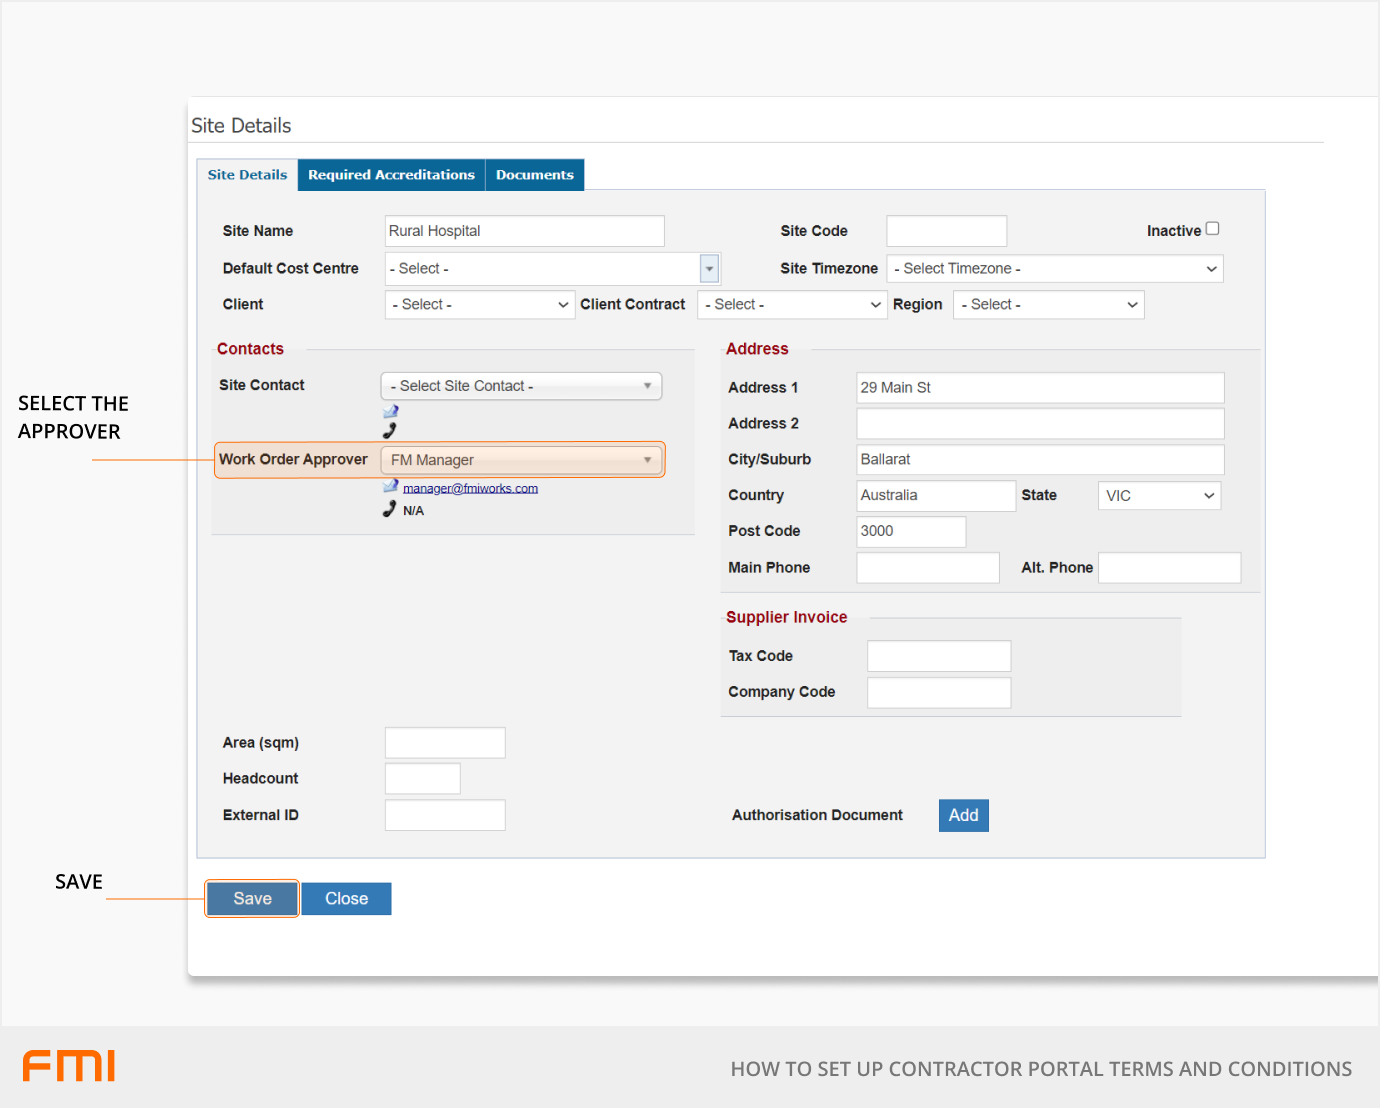Click the FMI logo
Screen dimensions: 1380x1108
pyautogui.click(x=69, y=1066)
